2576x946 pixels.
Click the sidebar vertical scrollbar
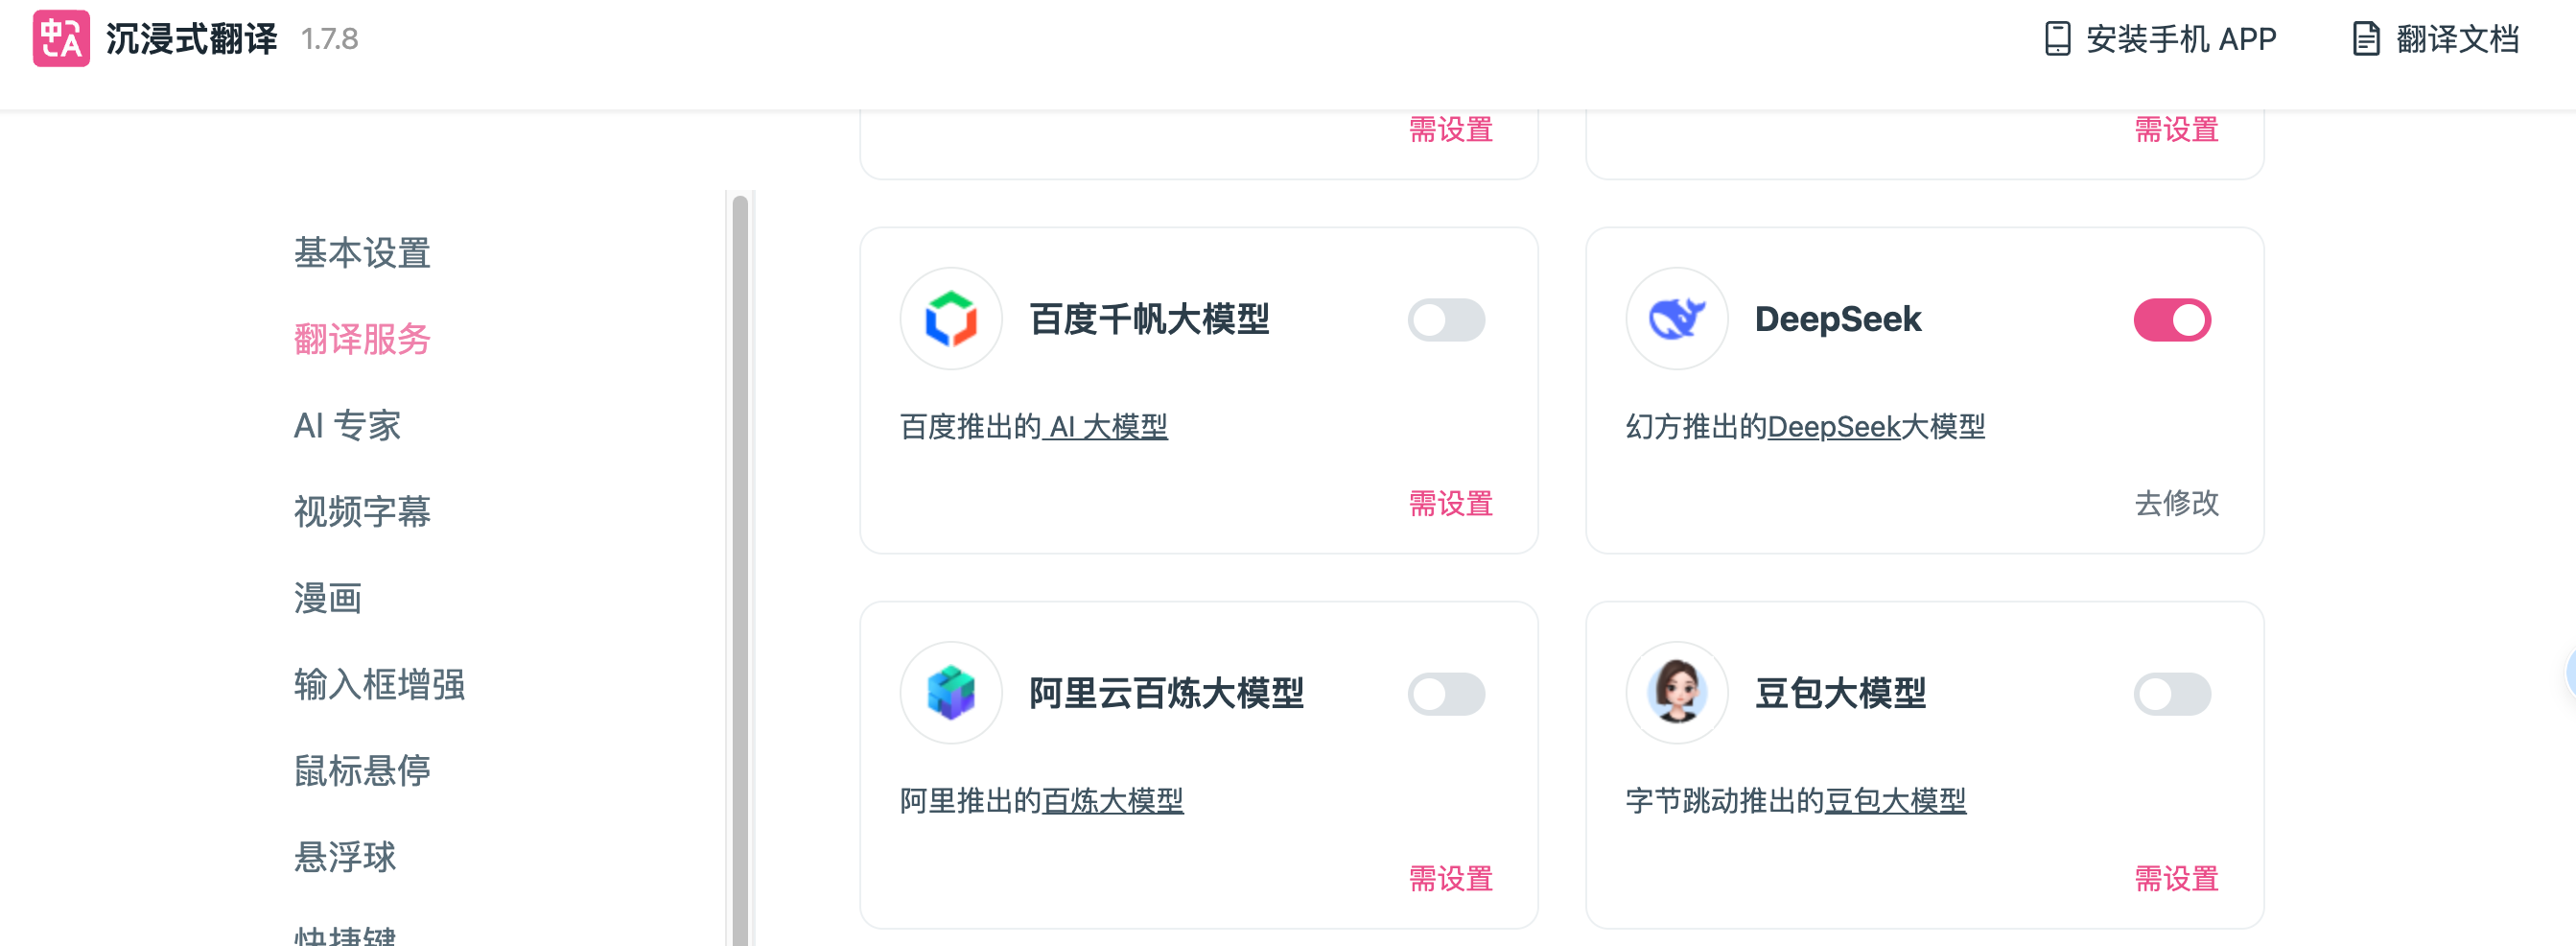740,560
